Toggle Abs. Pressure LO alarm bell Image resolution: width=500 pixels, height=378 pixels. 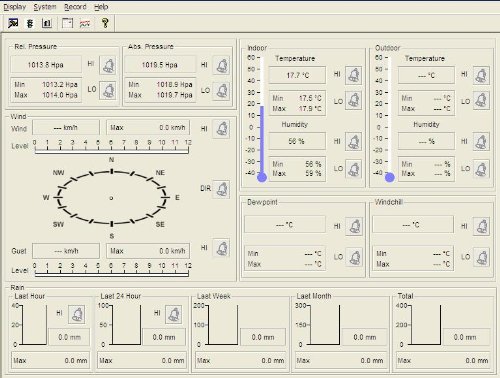(x=221, y=91)
